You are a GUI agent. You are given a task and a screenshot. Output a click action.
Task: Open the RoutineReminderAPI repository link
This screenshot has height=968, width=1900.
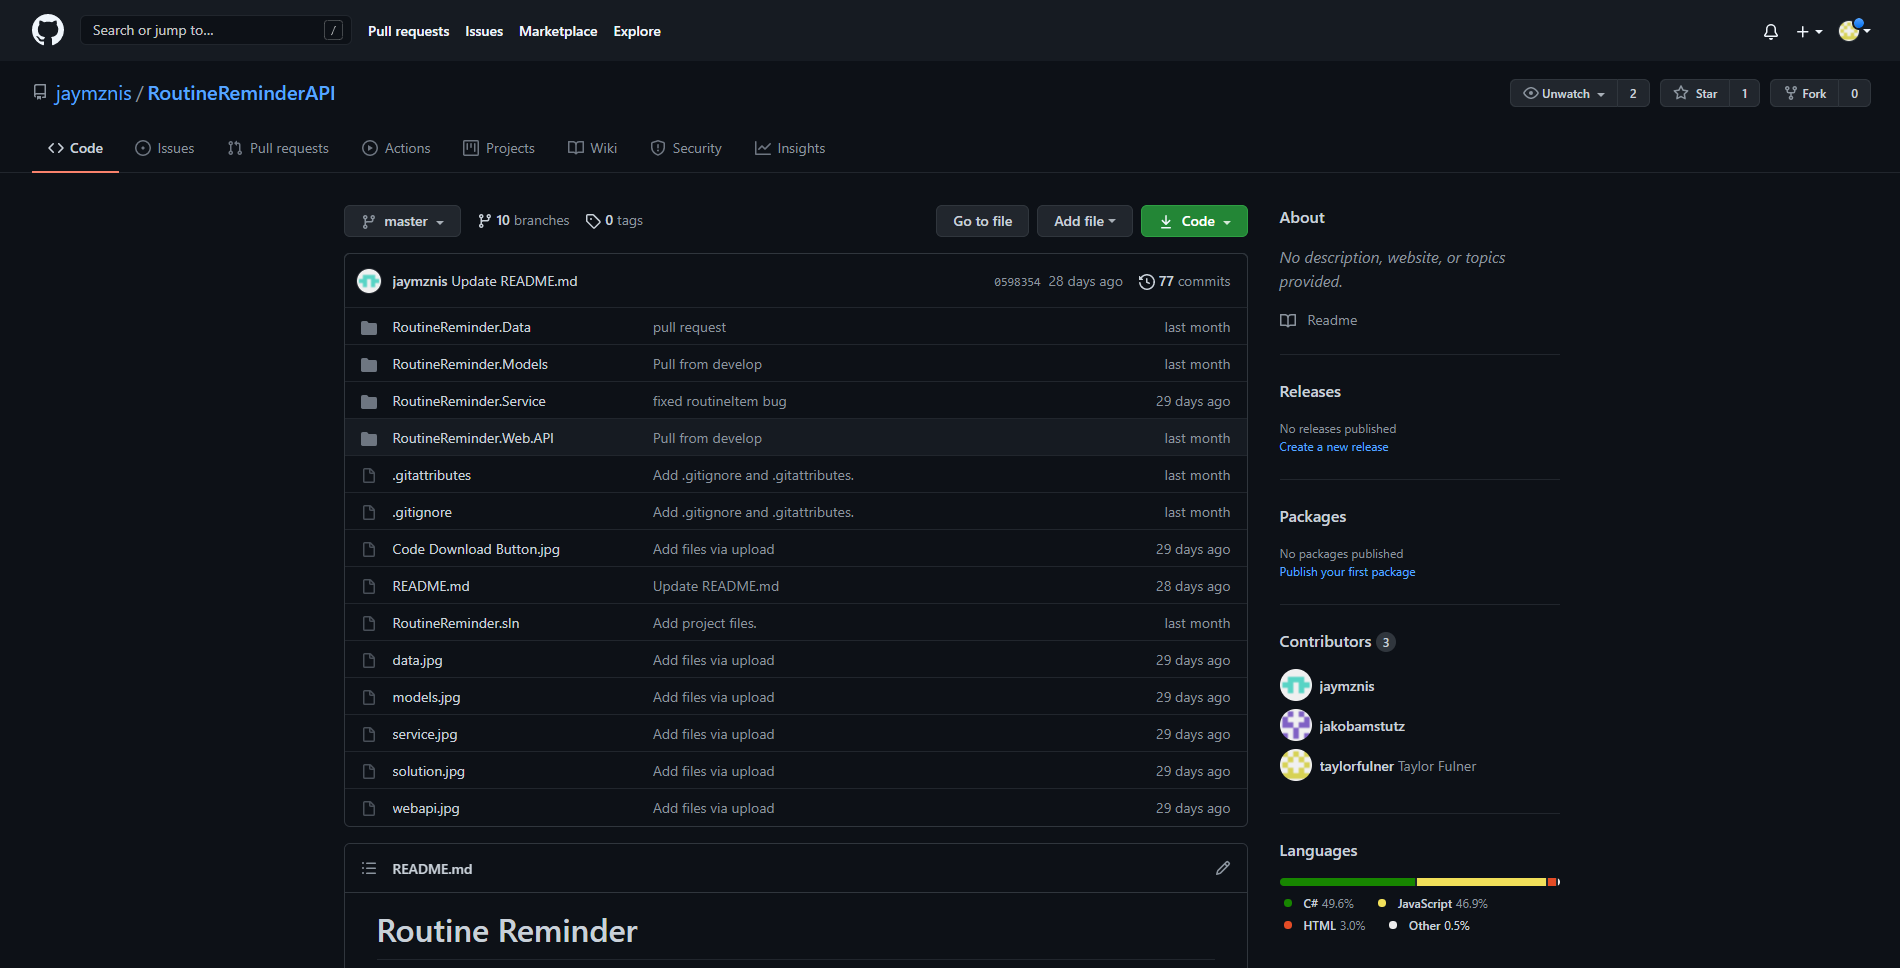(x=241, y=93)
